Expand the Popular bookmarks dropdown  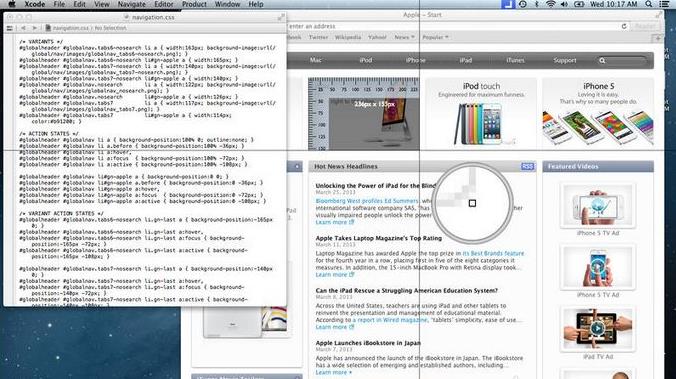pyautogui.click(x=435, y=37)
